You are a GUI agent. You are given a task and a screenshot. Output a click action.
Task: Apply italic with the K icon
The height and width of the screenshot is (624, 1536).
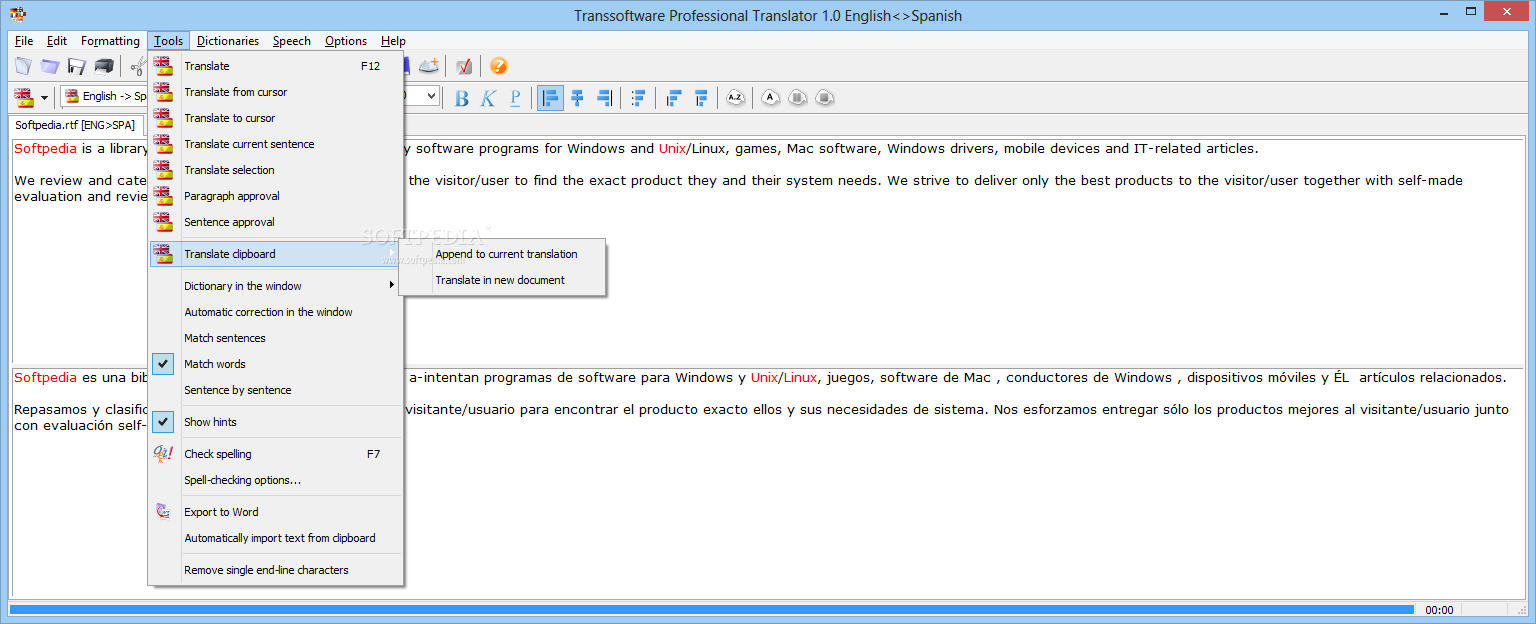[488, 97]
